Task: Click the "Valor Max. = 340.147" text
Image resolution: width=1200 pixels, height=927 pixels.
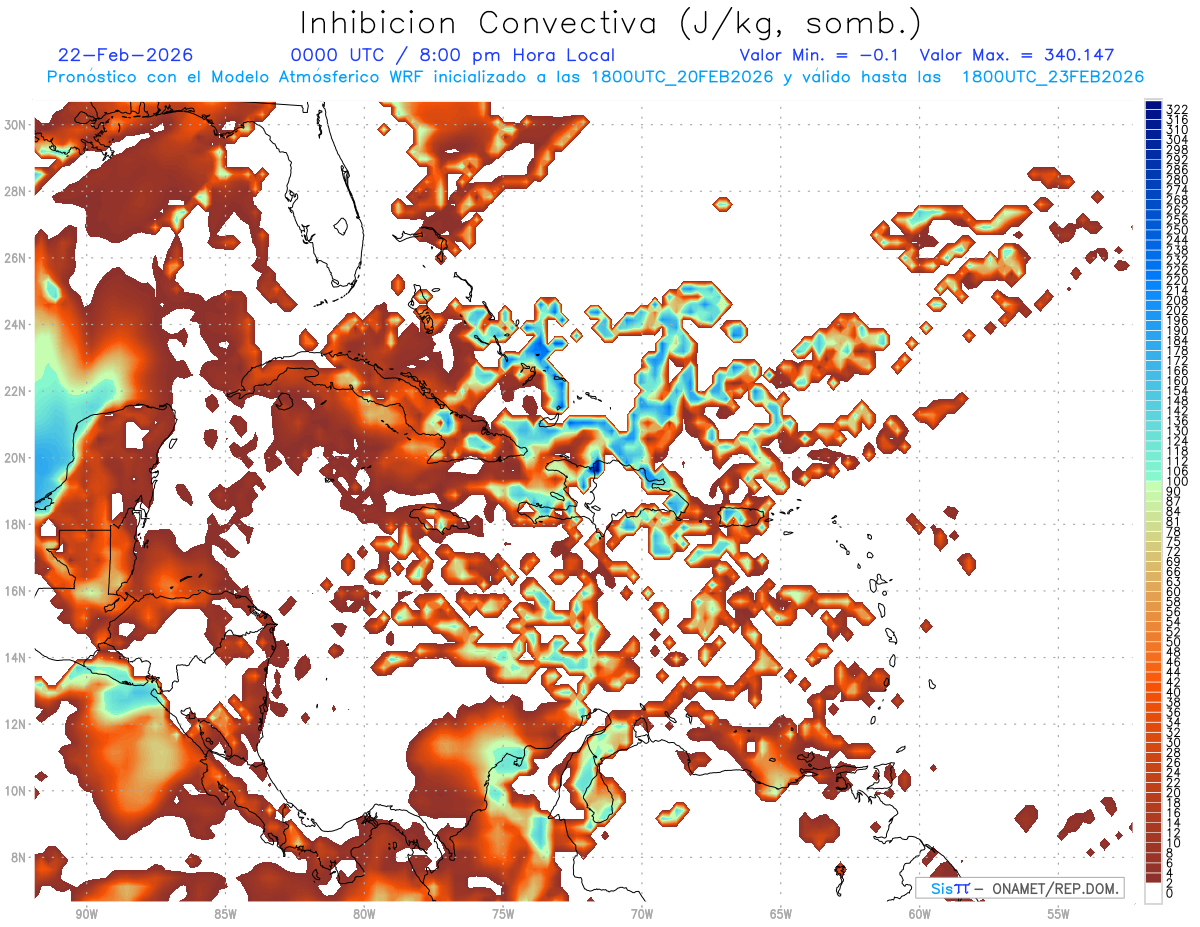Action: (x=1016, y=55)
